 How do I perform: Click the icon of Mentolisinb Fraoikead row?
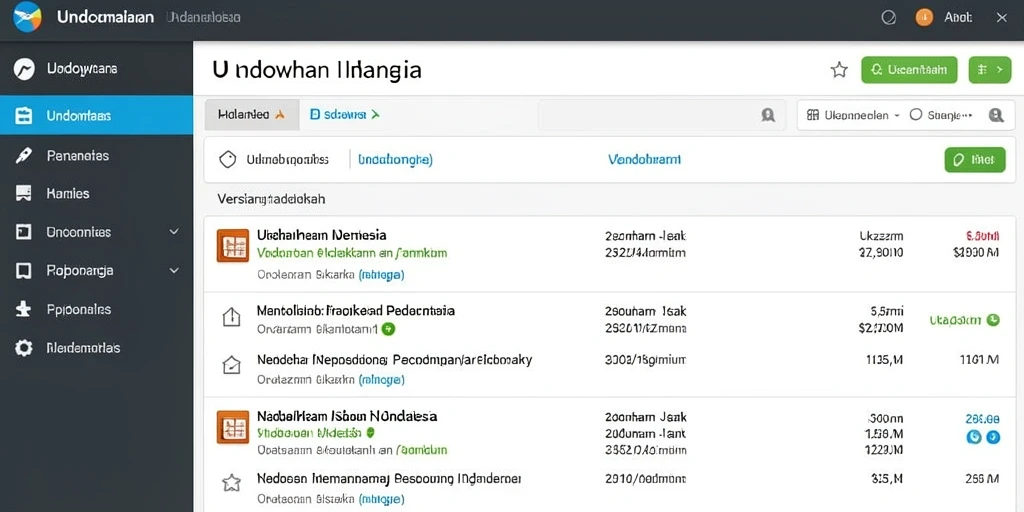point(231,318)
